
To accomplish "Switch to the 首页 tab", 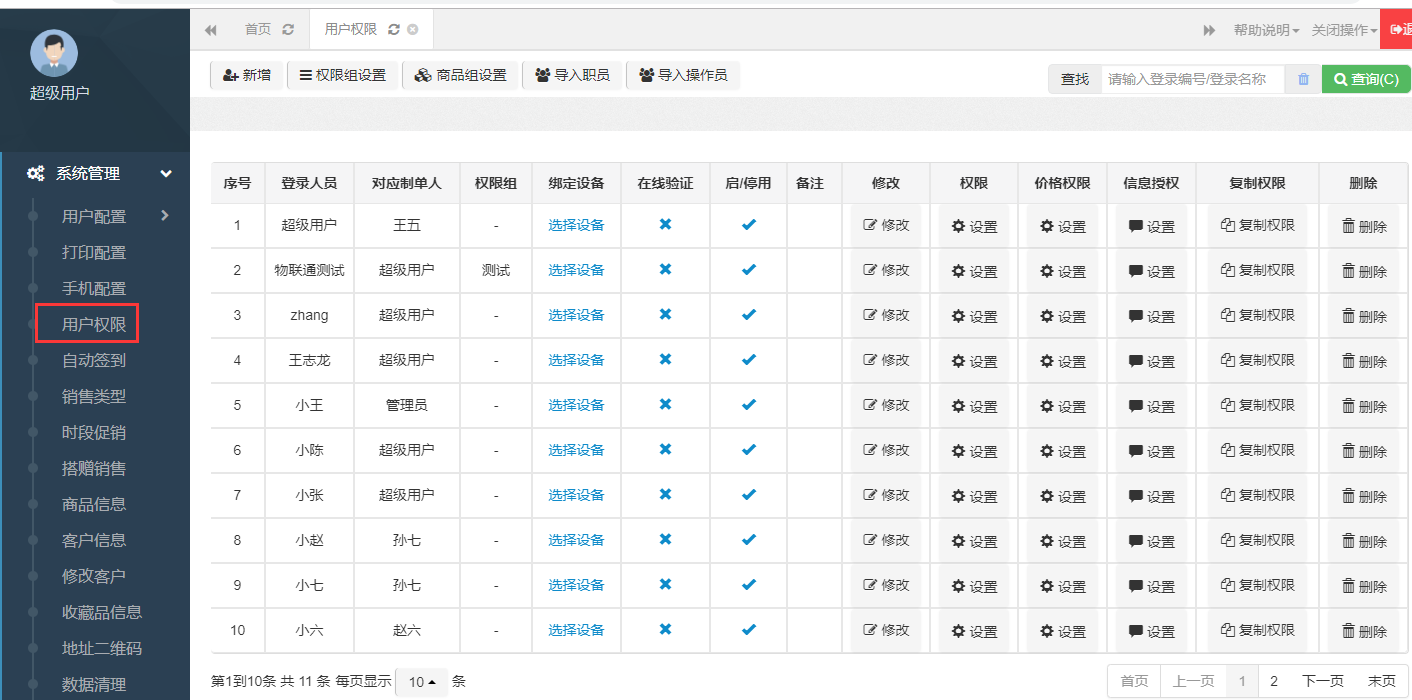I will [258, 30].
